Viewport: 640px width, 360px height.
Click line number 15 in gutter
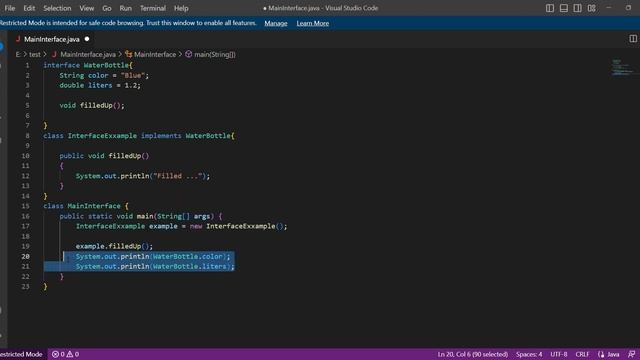25,206
